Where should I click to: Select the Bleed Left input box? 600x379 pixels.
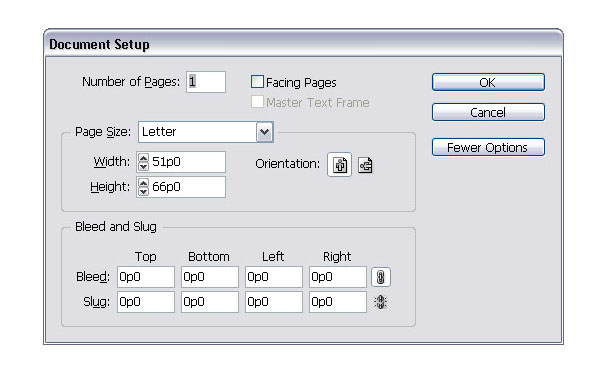coord(274,277)
